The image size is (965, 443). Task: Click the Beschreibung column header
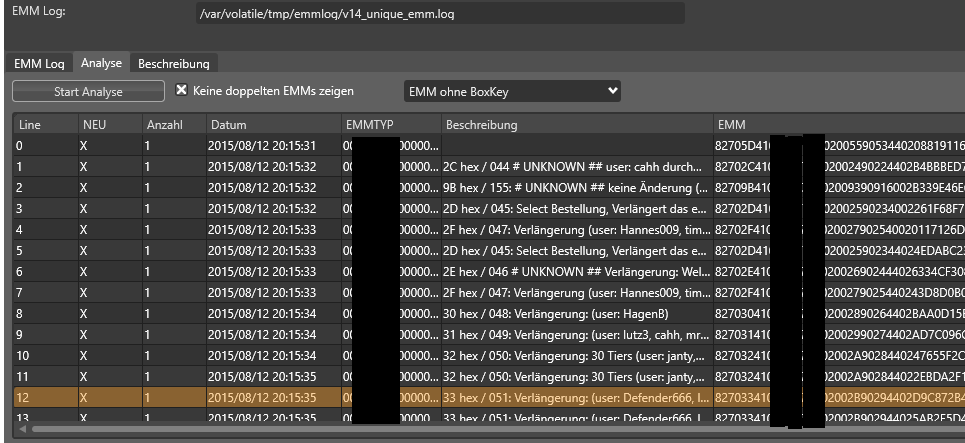click(x=574, y=125)
